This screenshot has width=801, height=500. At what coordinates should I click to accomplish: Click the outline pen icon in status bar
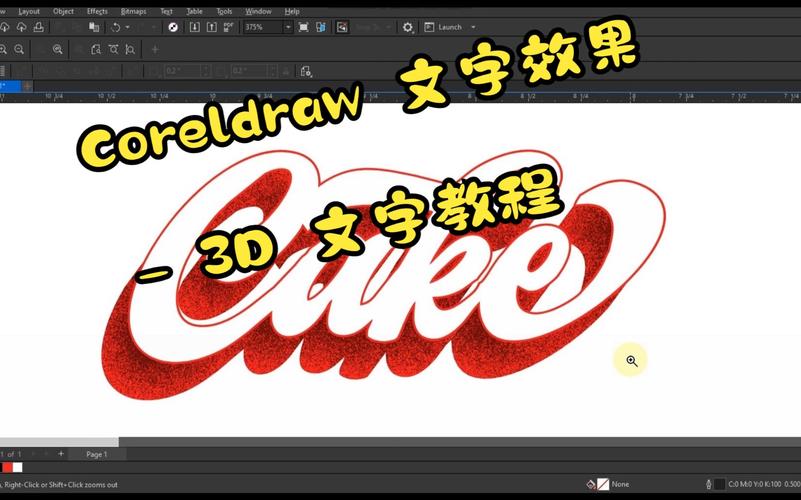(709, 484)
